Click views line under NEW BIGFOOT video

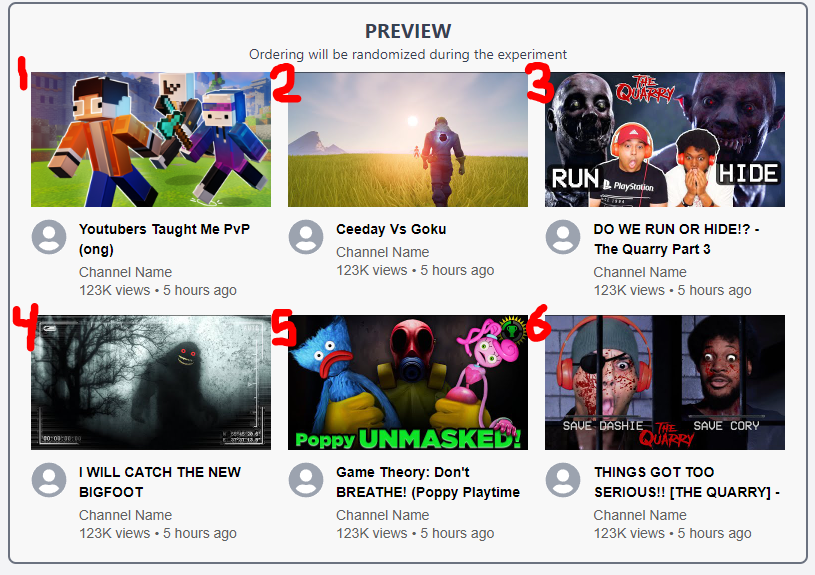(x=157, y=533)
